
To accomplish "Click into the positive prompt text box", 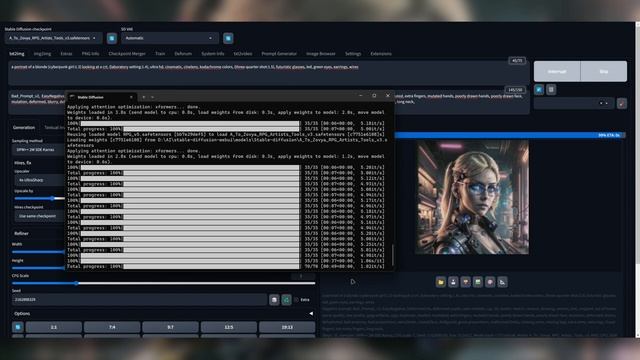I will [269, 73].
